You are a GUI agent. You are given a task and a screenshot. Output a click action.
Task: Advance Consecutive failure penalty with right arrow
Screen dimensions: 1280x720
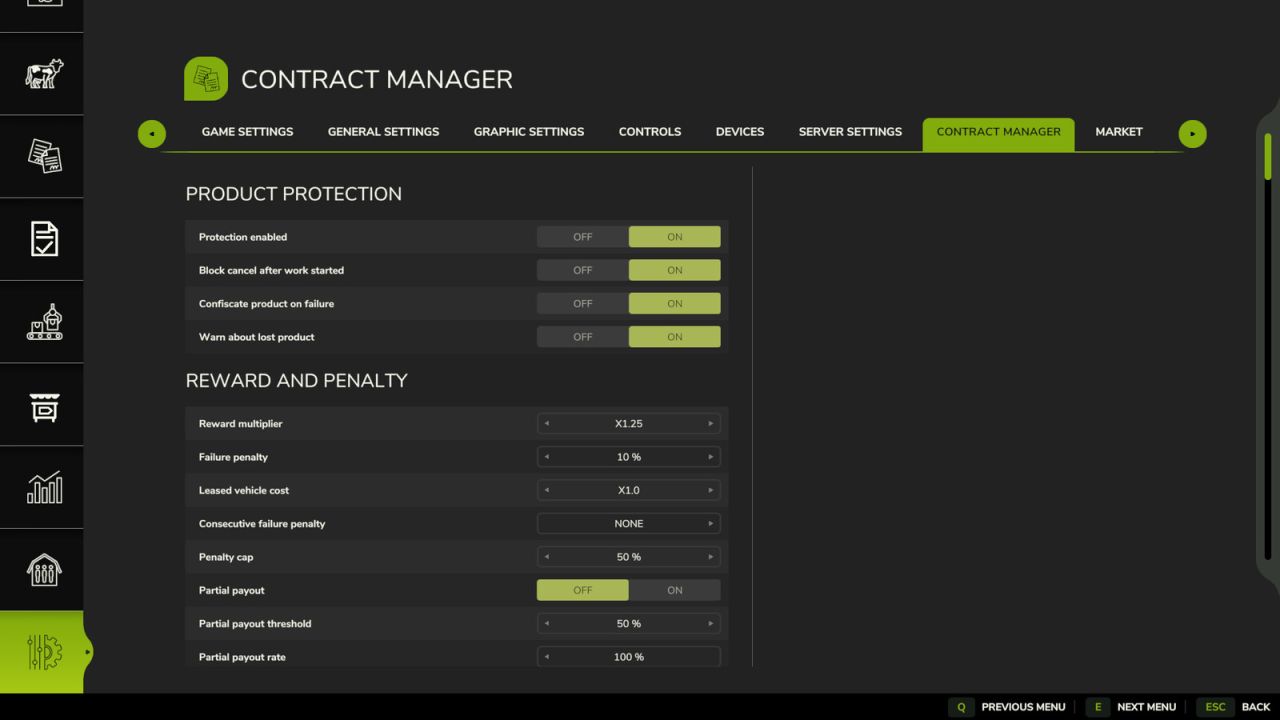(711, 524)
